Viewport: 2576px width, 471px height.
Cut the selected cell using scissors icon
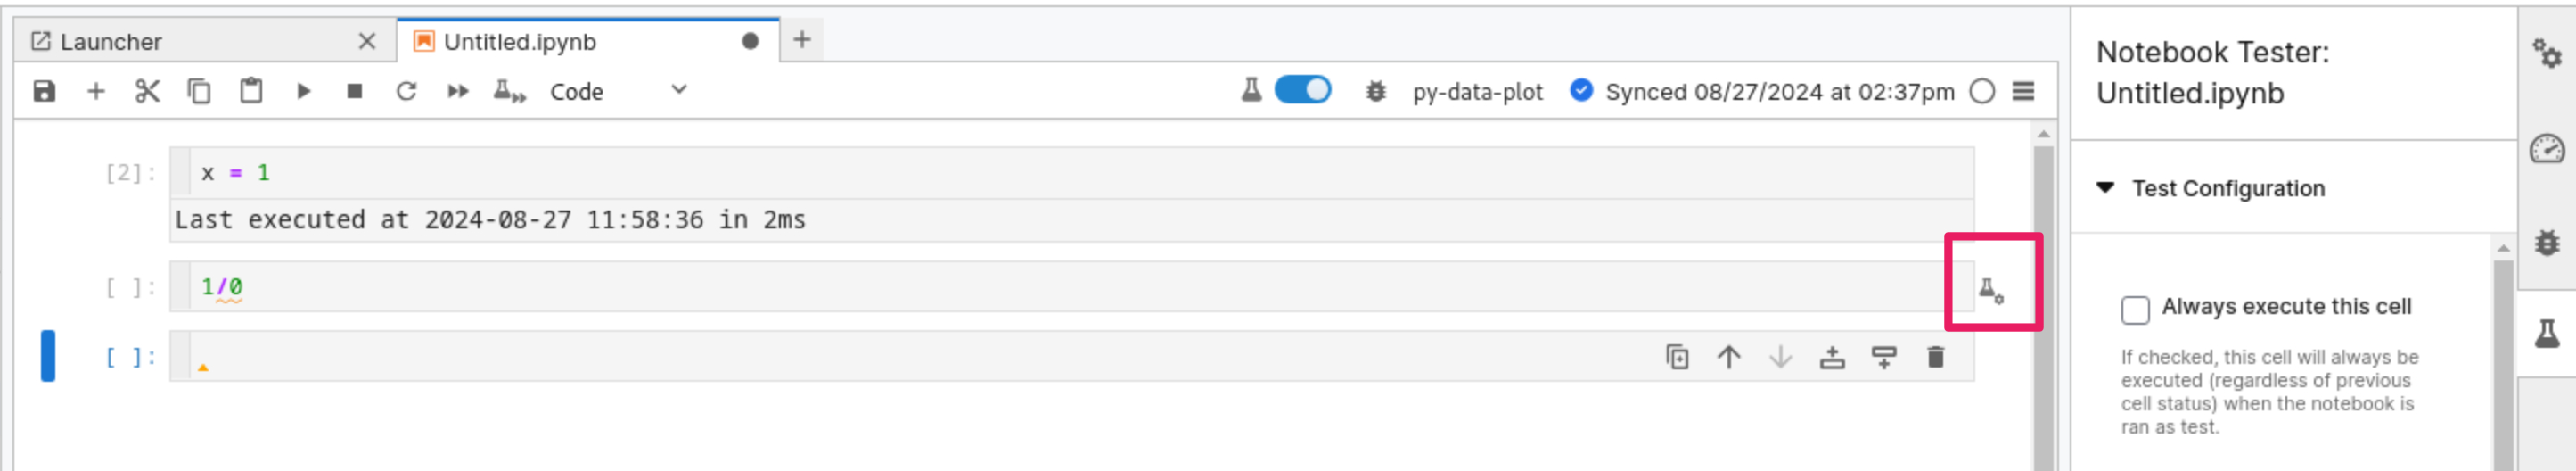(x=147, y=92)
